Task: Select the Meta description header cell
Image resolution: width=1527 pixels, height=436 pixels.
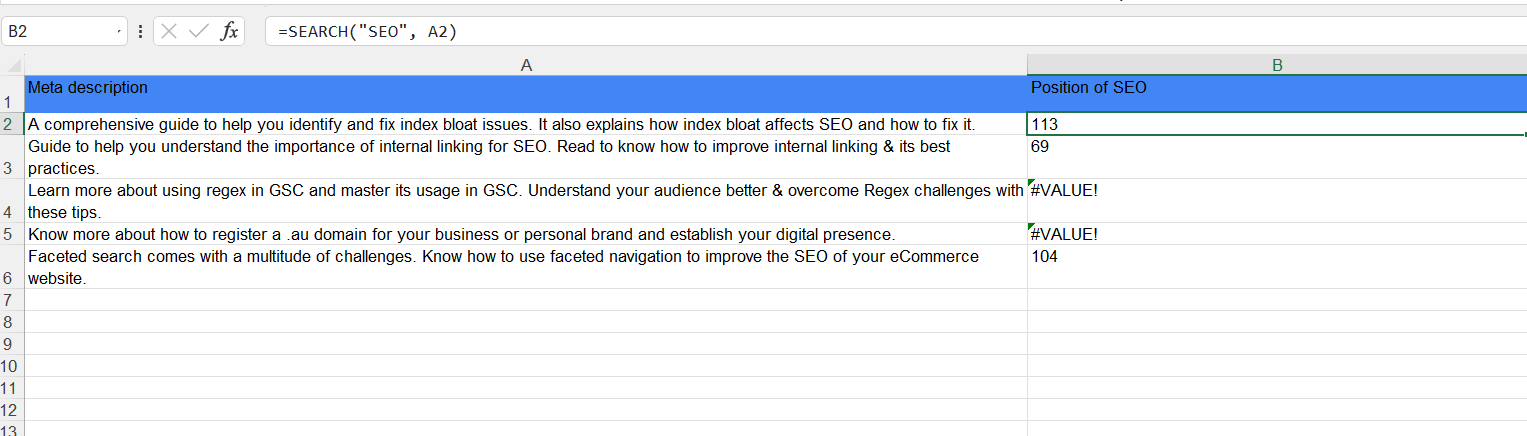Action: [x=526, y=95]
